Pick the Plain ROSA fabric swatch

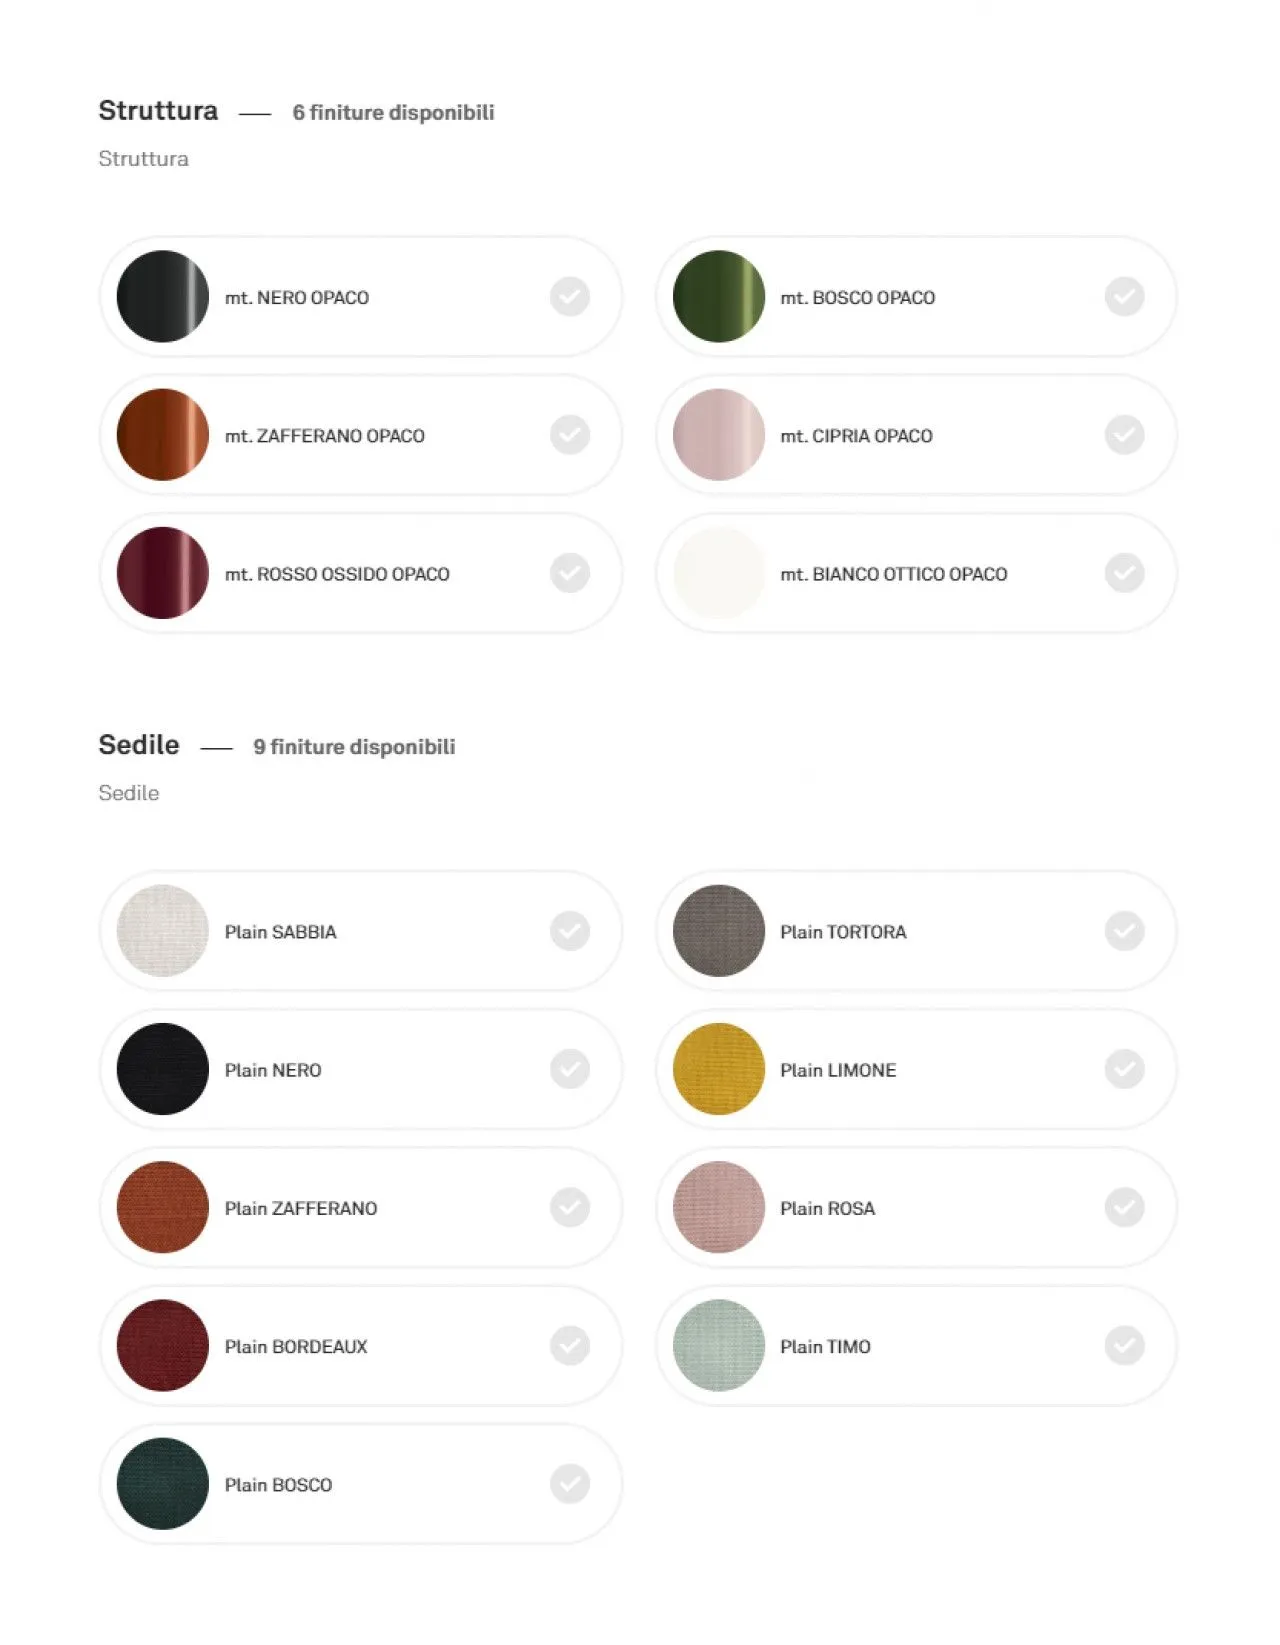tap(719, 1207)
